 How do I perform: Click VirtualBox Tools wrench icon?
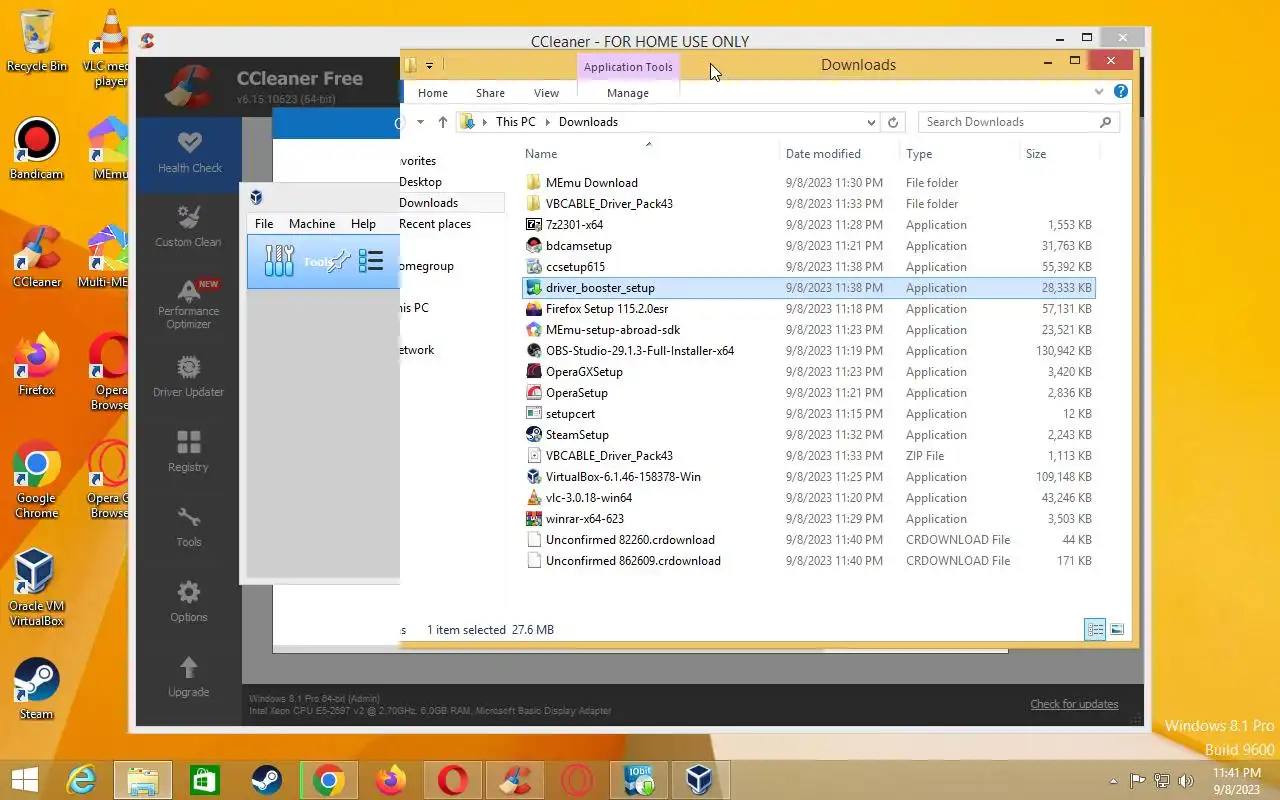coord(279,261)
